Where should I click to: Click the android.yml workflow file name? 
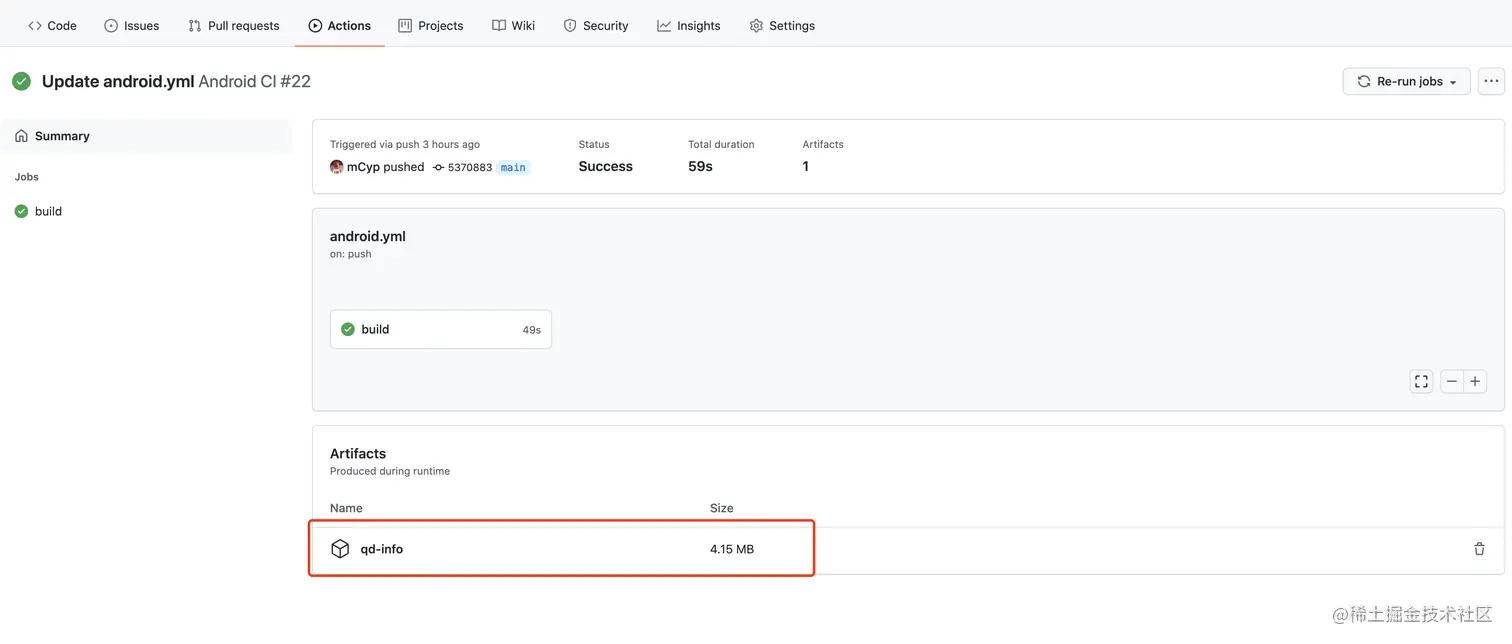pos(368,237)
